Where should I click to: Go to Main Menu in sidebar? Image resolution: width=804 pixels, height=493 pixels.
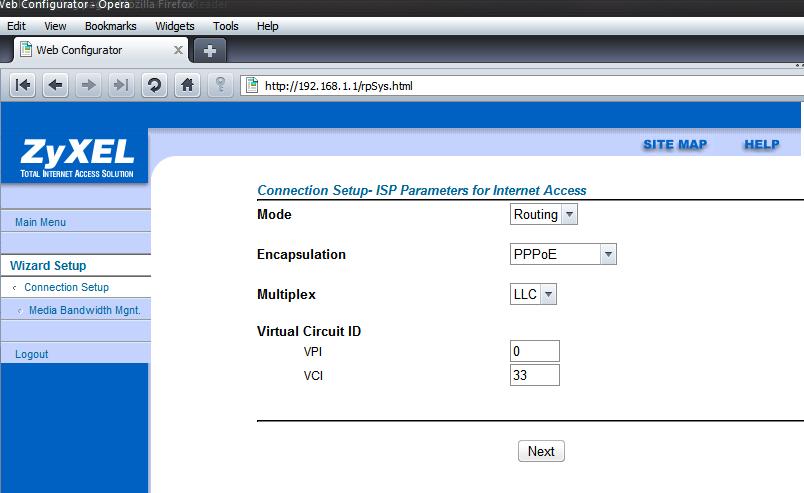point(41,222)
